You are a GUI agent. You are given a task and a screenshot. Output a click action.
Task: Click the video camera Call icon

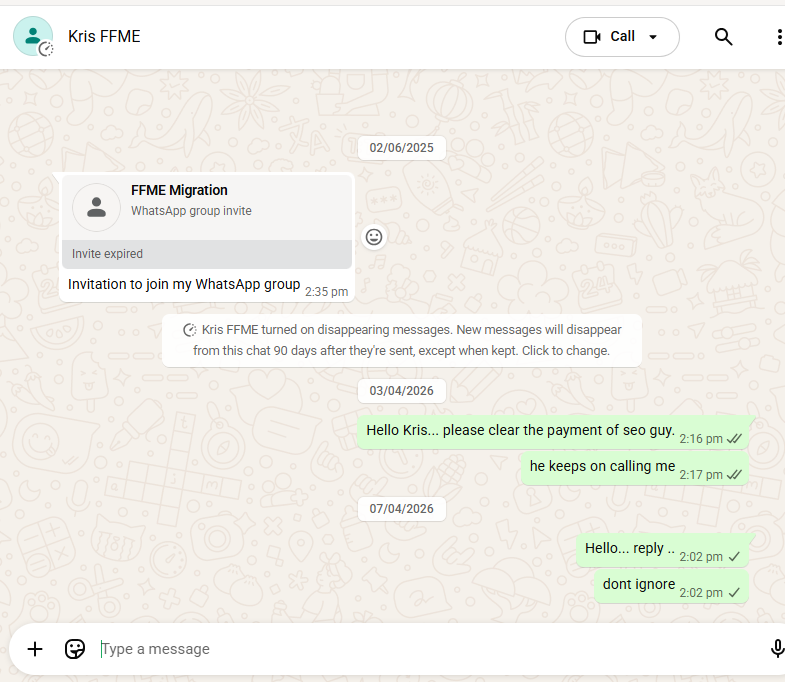click(592, 37)
